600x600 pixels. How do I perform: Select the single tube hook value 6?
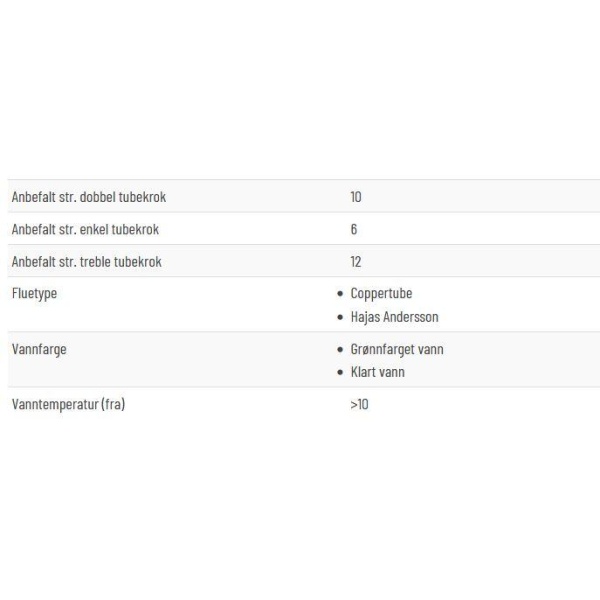pos(354,229)
